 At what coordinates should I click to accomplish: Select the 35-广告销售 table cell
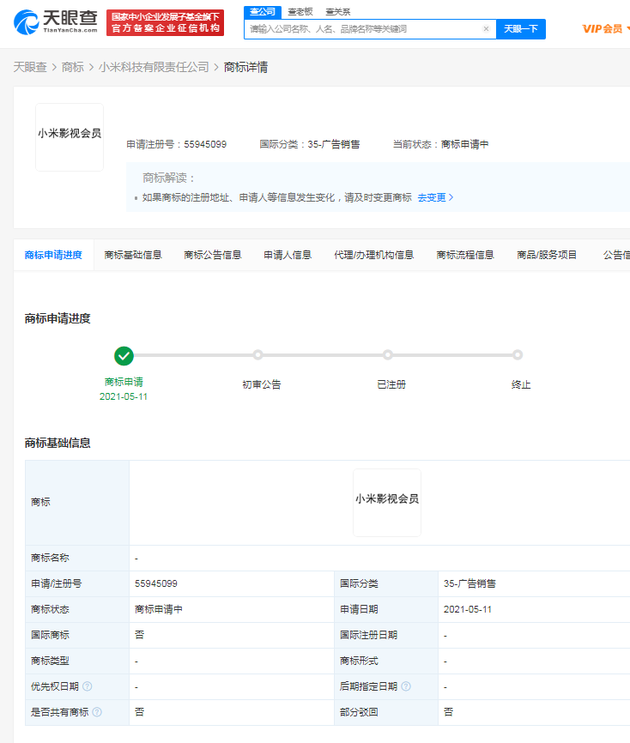pyautogui.click(x=469, y=583)
